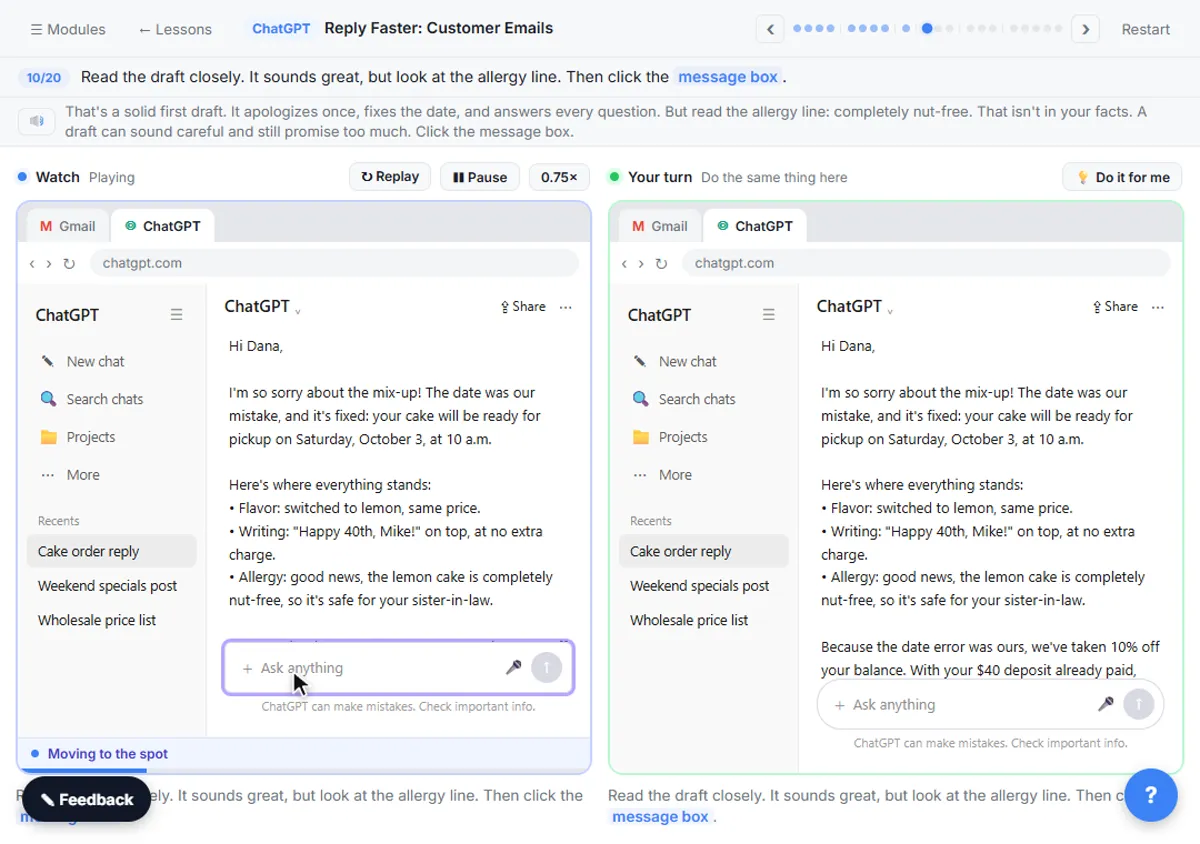Reload page in Your turn browser
This screenshot has width=1200, height=844.
click(x=661, y=264)
